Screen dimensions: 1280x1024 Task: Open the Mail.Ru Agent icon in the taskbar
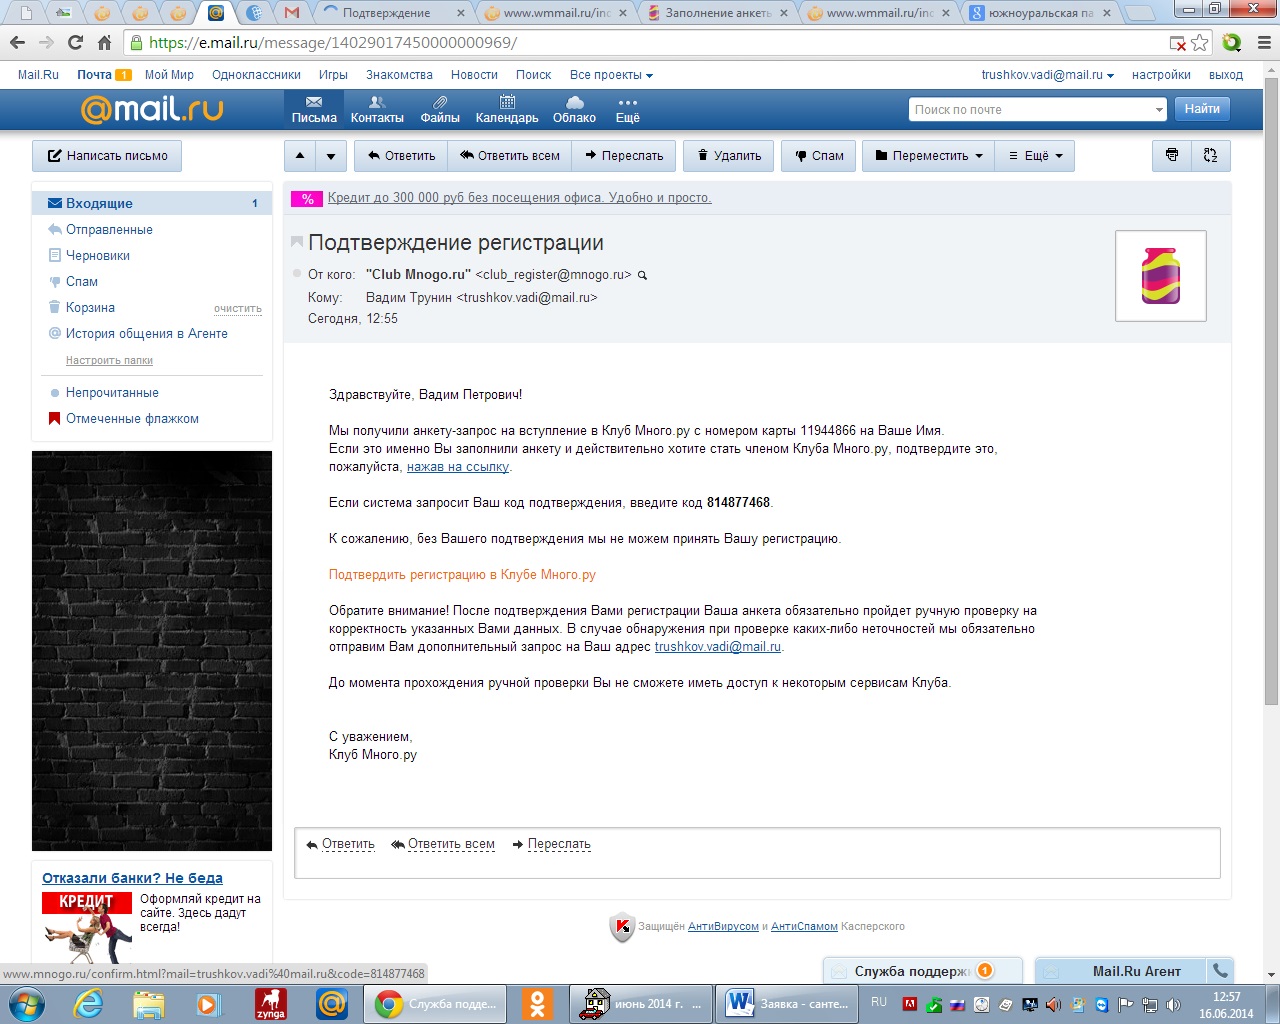click(332, 1002)
